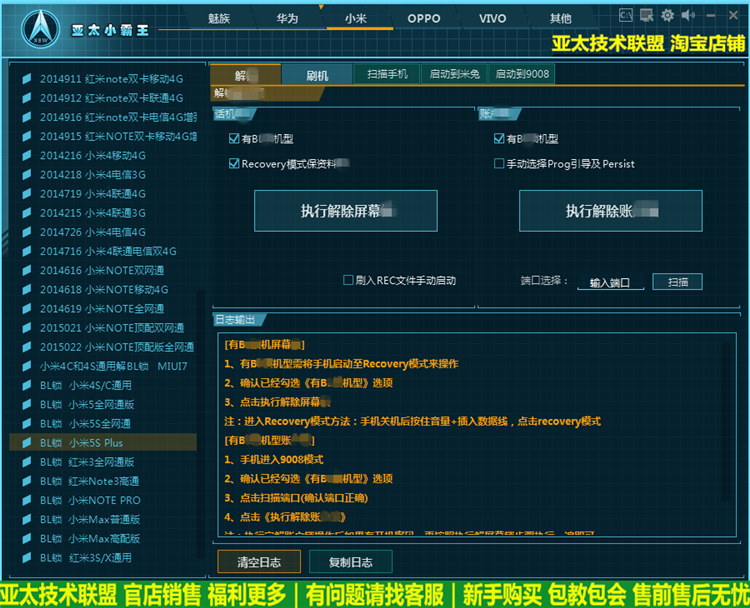Click 清空日志 button
Screen dimensions: 750x608
coord(259,562)
